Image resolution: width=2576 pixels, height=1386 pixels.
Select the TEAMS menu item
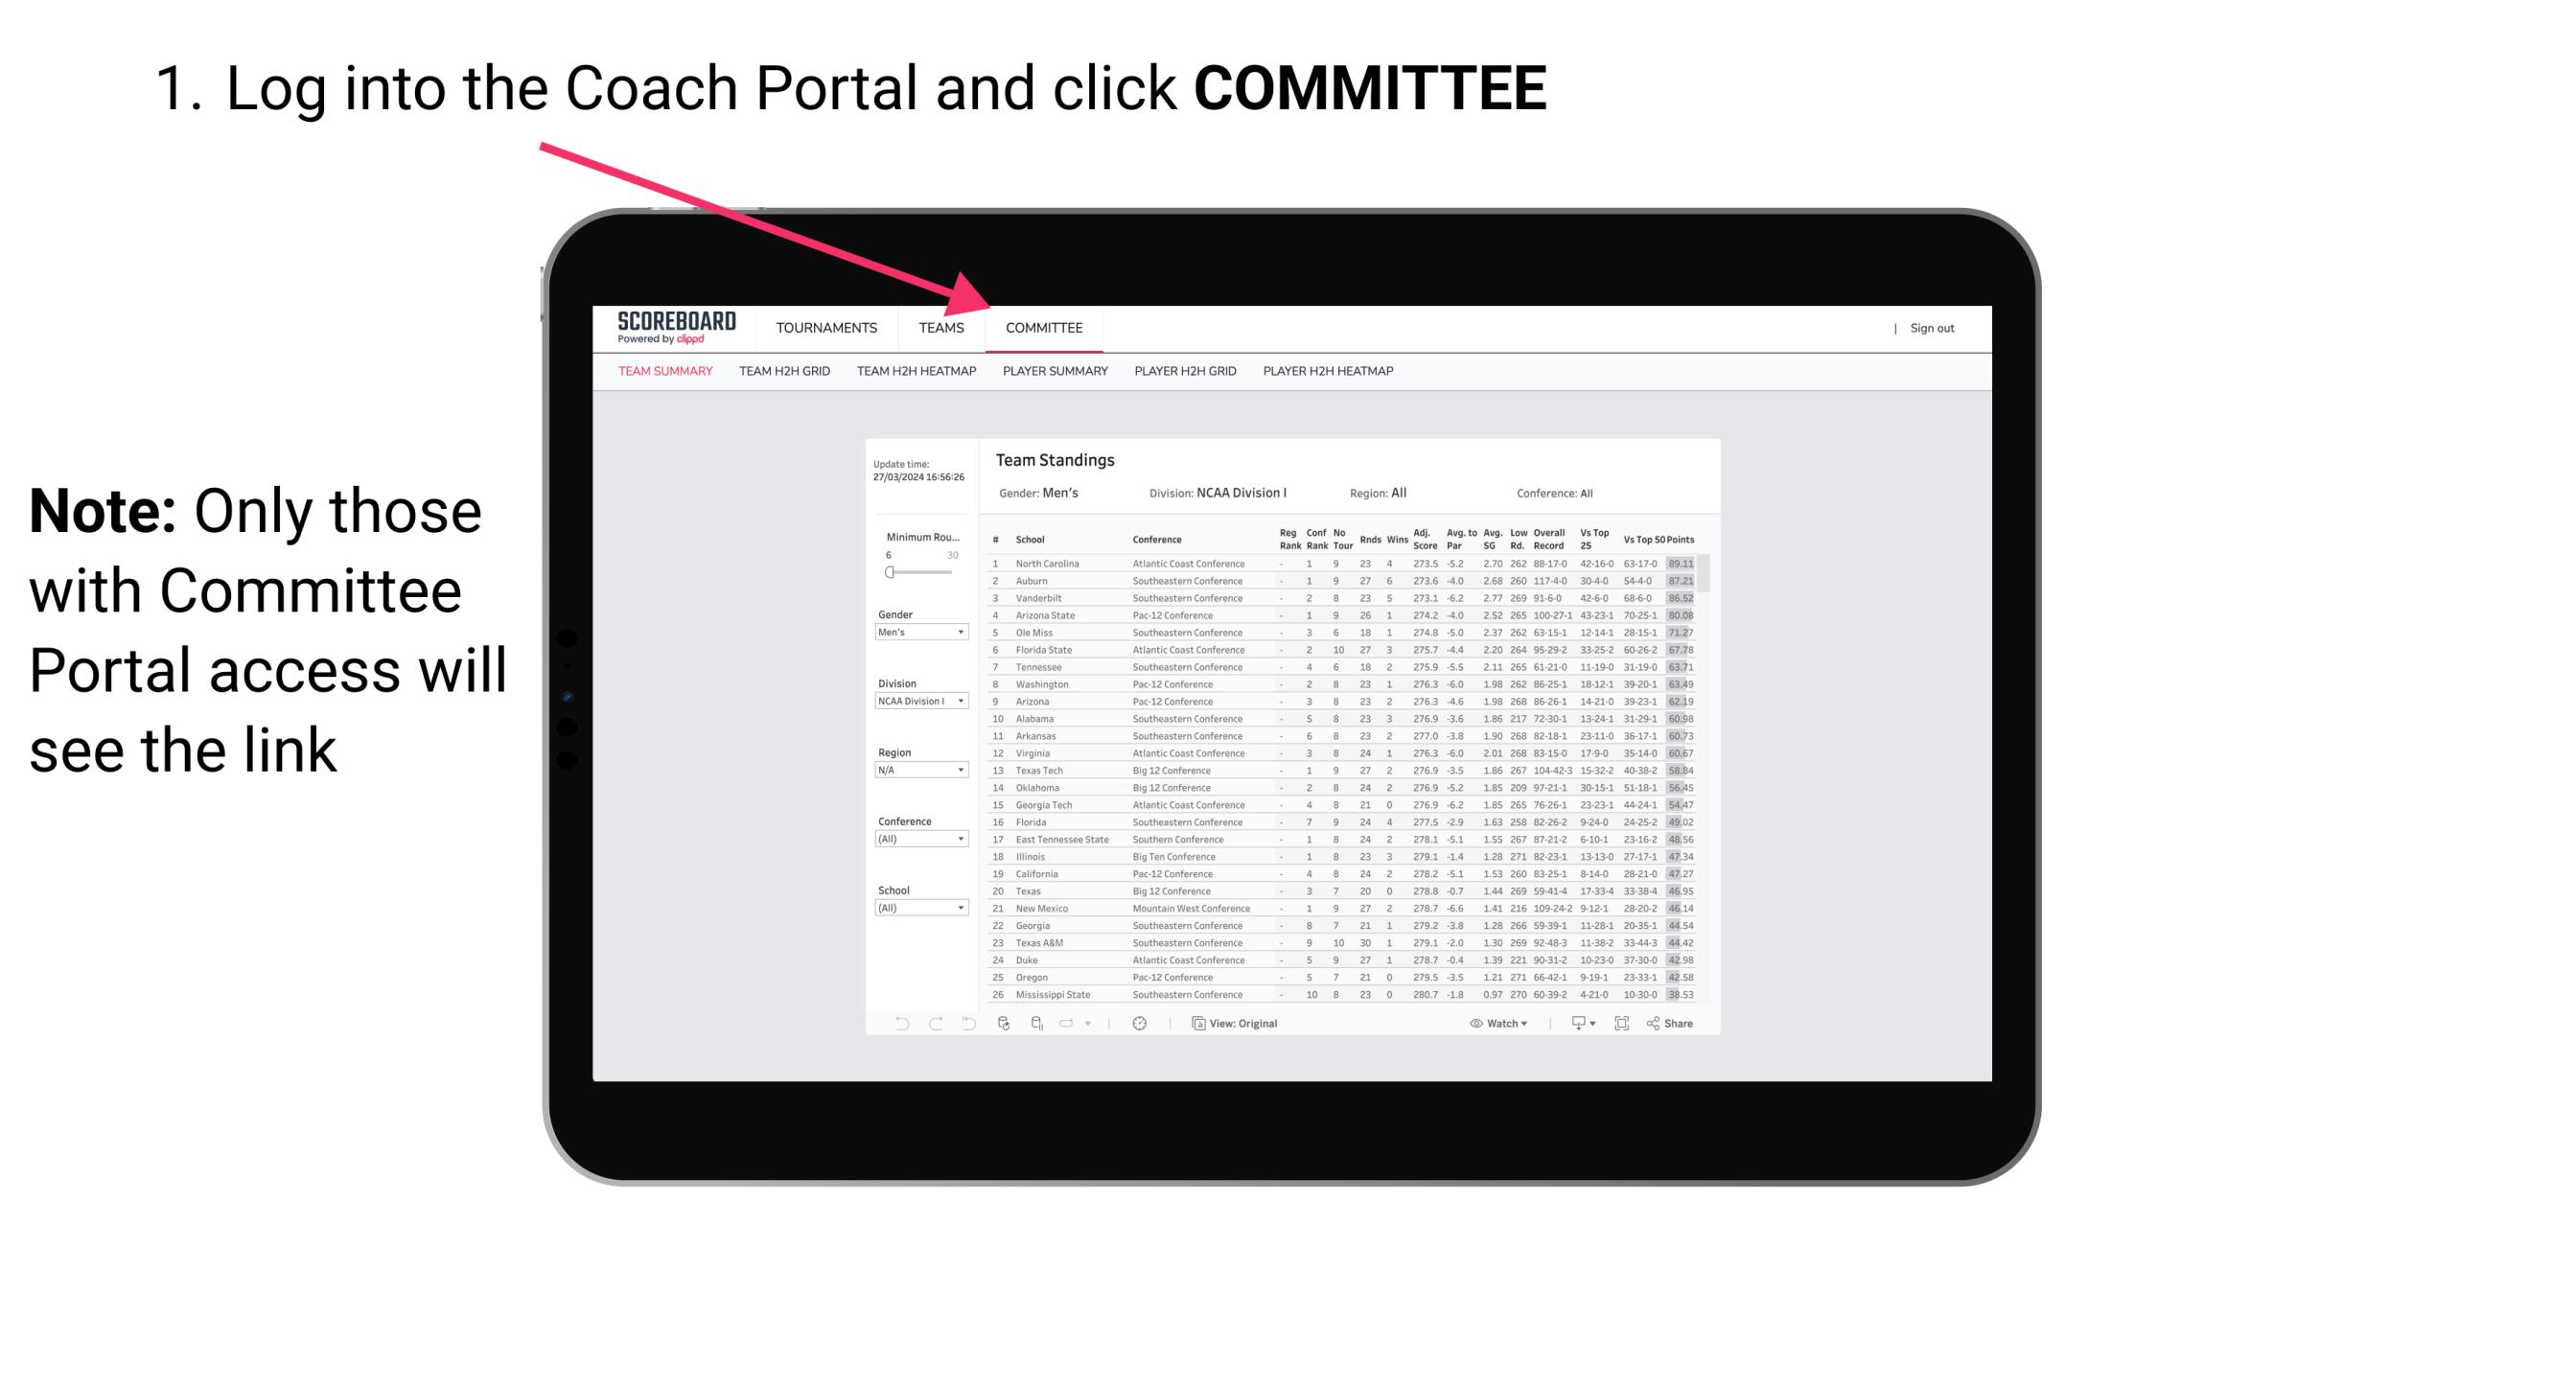pos(944,328)
